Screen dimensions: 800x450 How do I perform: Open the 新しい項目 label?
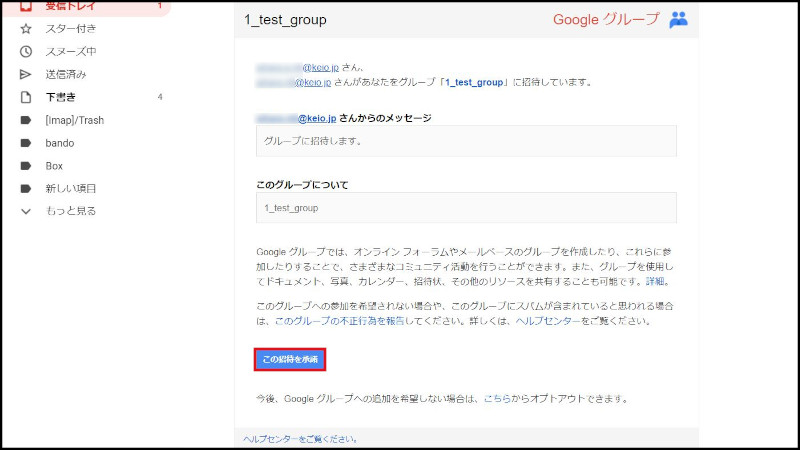tap(71, 189)
